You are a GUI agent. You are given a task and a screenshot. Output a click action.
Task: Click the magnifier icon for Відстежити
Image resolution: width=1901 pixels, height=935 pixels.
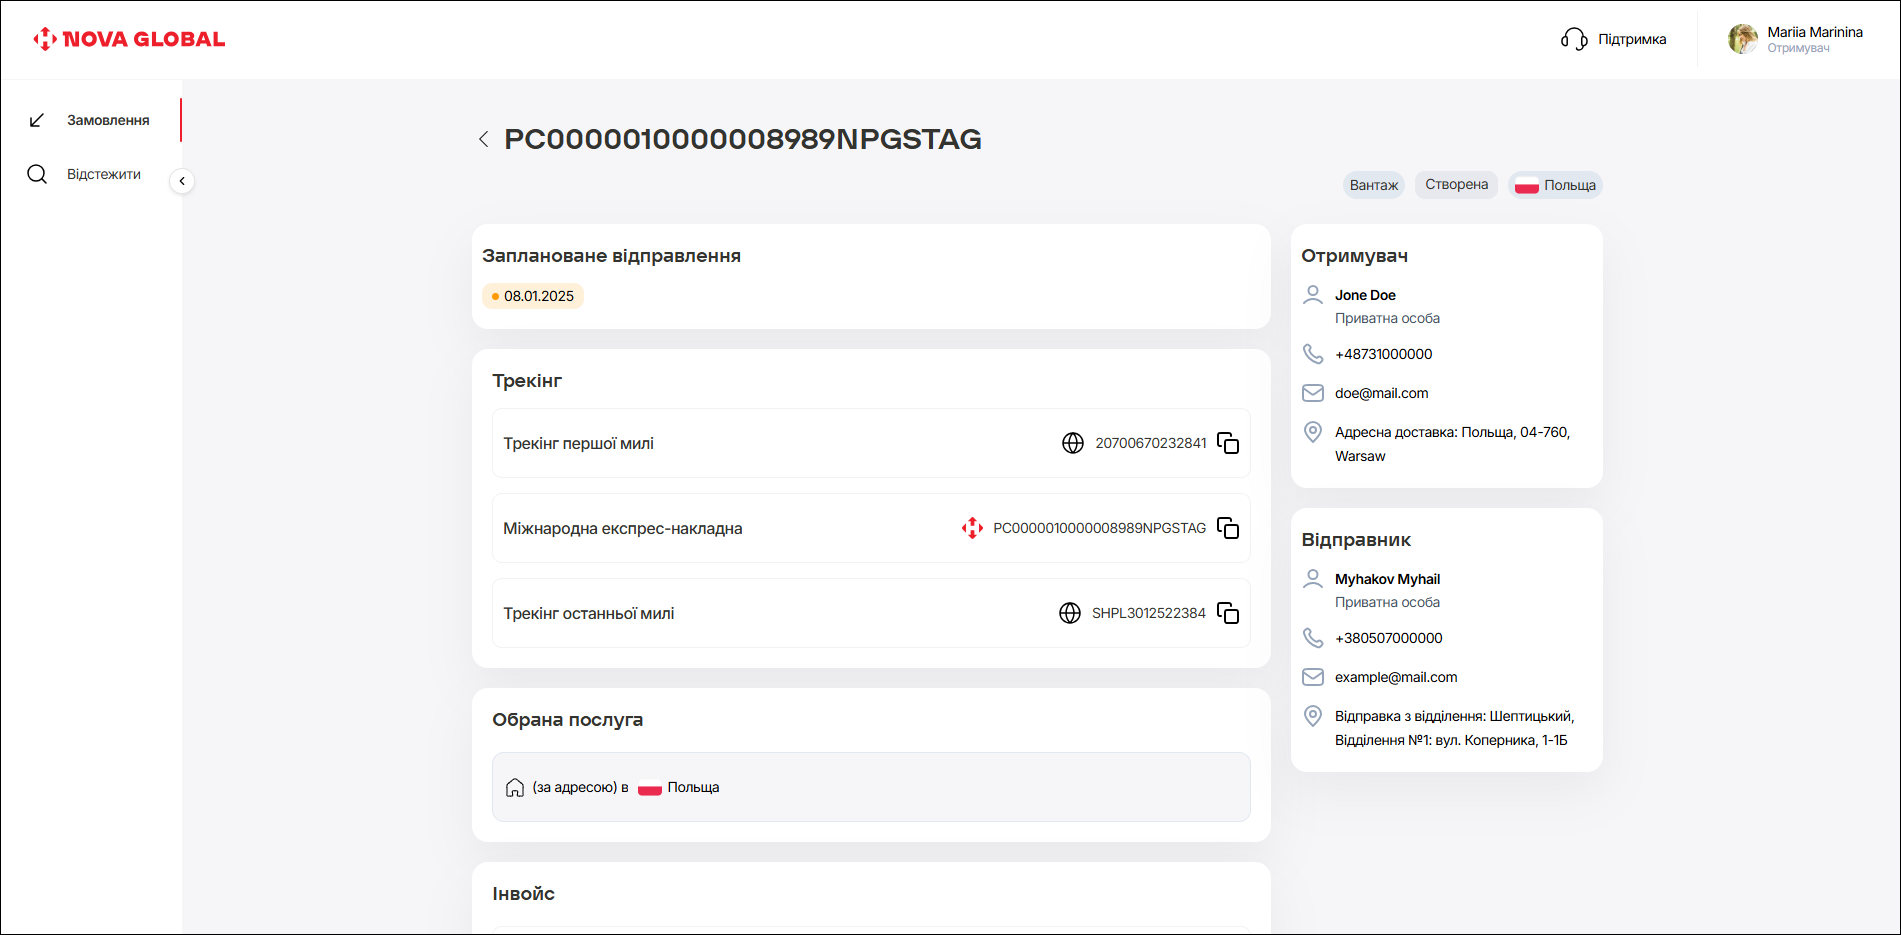pos(37,174)
